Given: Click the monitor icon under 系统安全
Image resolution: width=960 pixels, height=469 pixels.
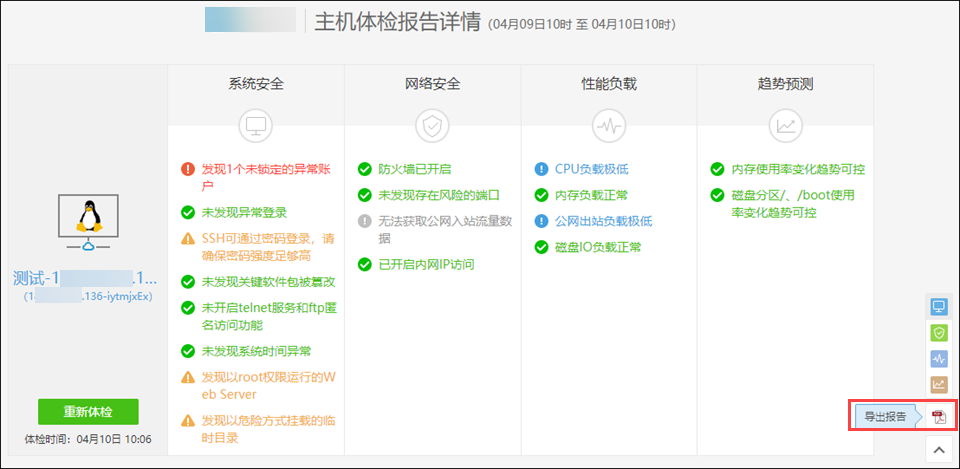Looking at the screenshot, I should [256, 125].
